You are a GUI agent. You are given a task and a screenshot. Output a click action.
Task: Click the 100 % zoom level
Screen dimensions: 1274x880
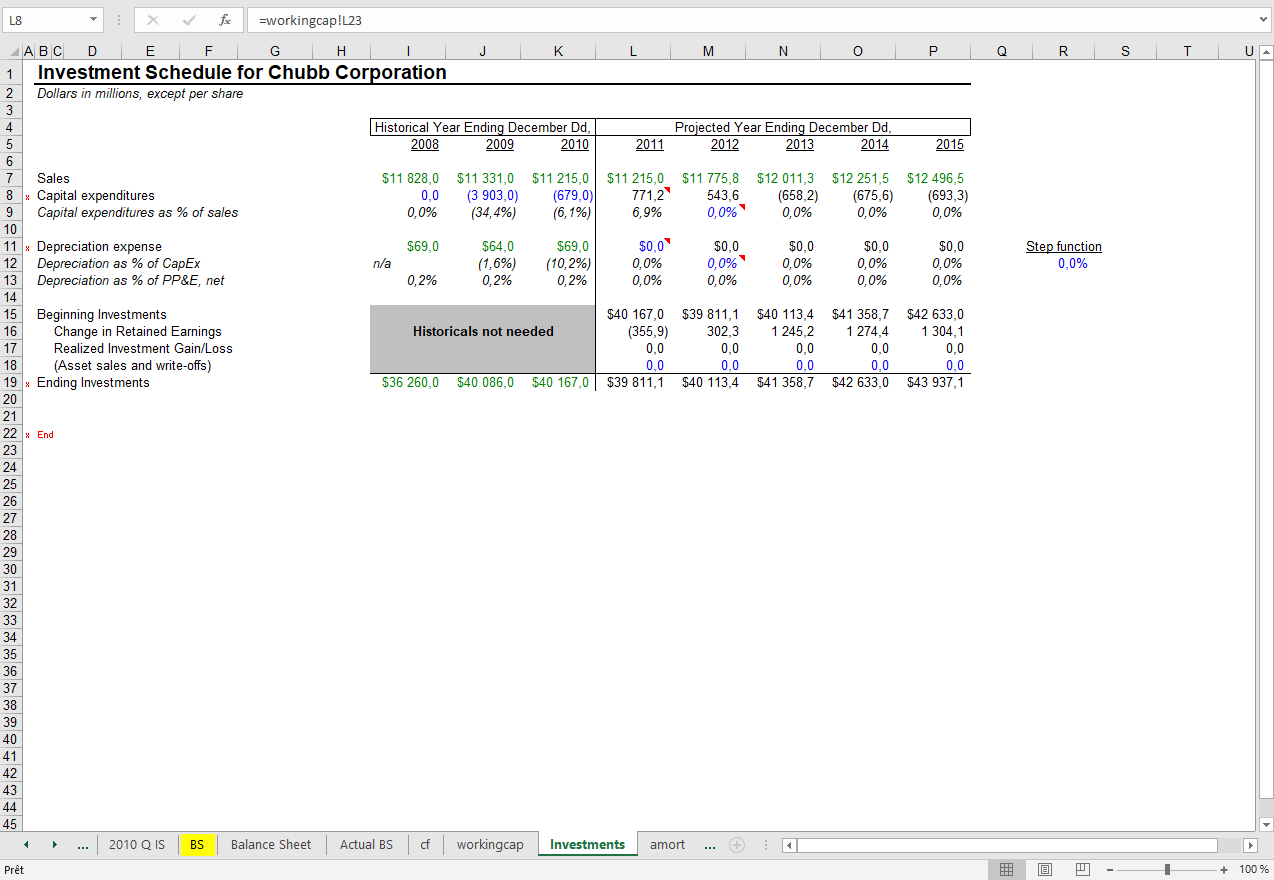coord(1253,870)
